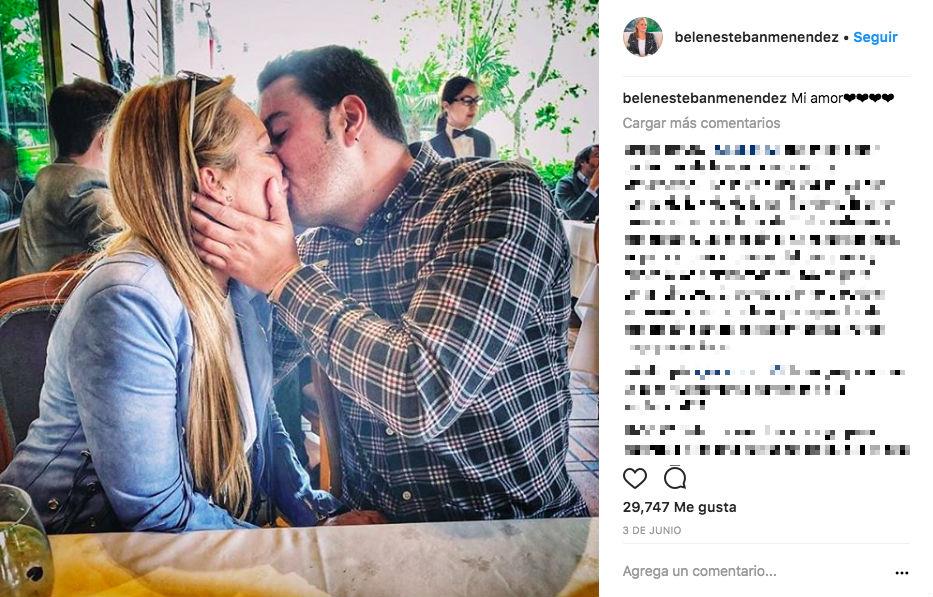Click belenestebanmenendez username in the caption
933x597 pixels.
pyautogui.click(x=705, y=98)
